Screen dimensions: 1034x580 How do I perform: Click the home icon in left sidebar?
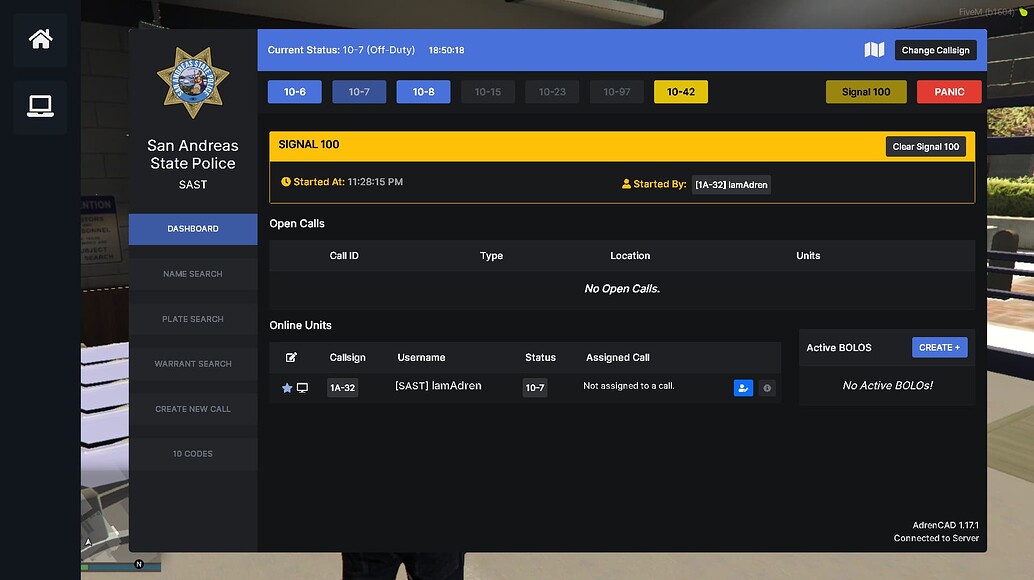pyautogui.click(x=40, y=40)
